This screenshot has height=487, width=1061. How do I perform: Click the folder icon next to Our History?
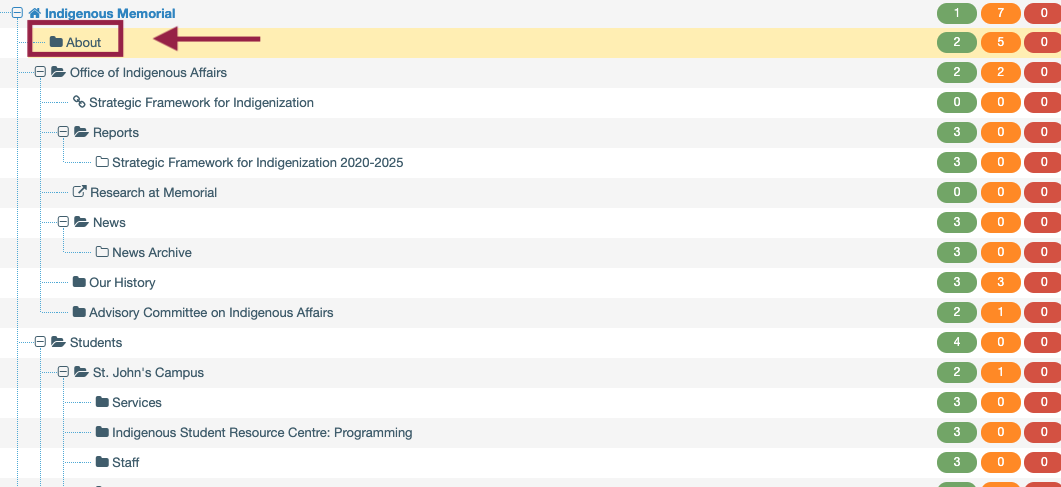(79, 282)
